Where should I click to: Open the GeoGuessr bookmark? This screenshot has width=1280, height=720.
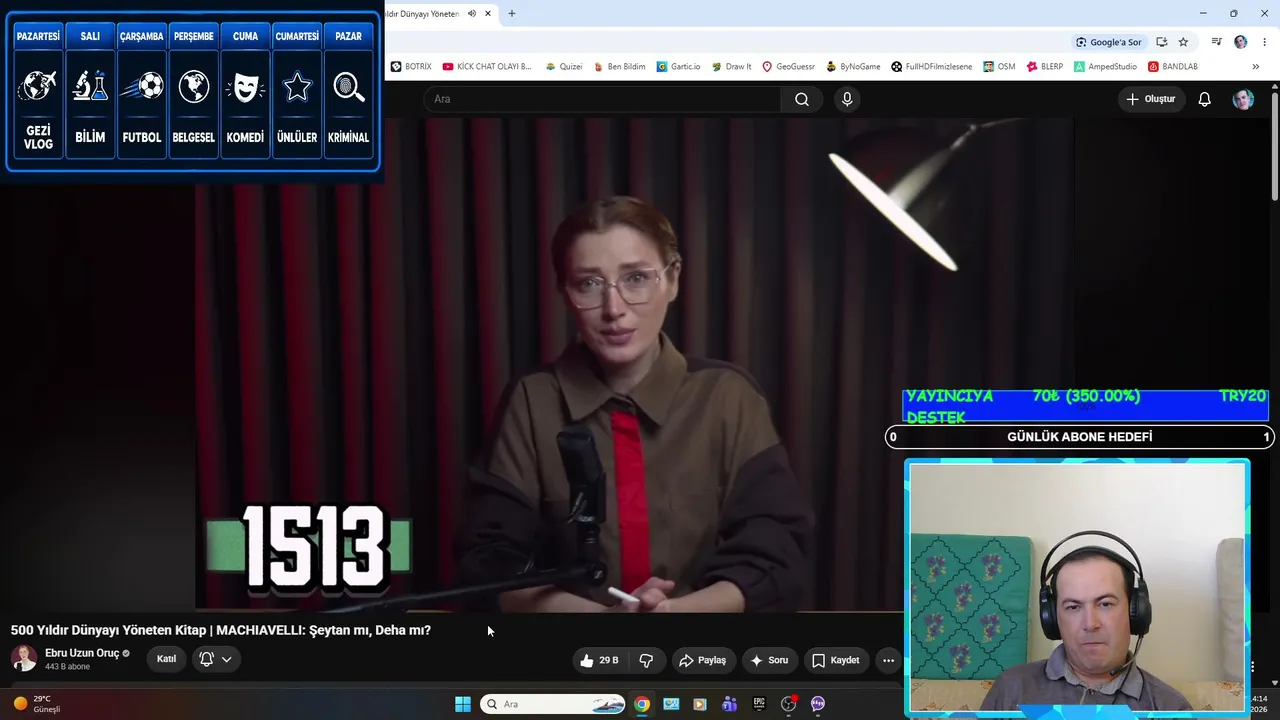[788, 67]
